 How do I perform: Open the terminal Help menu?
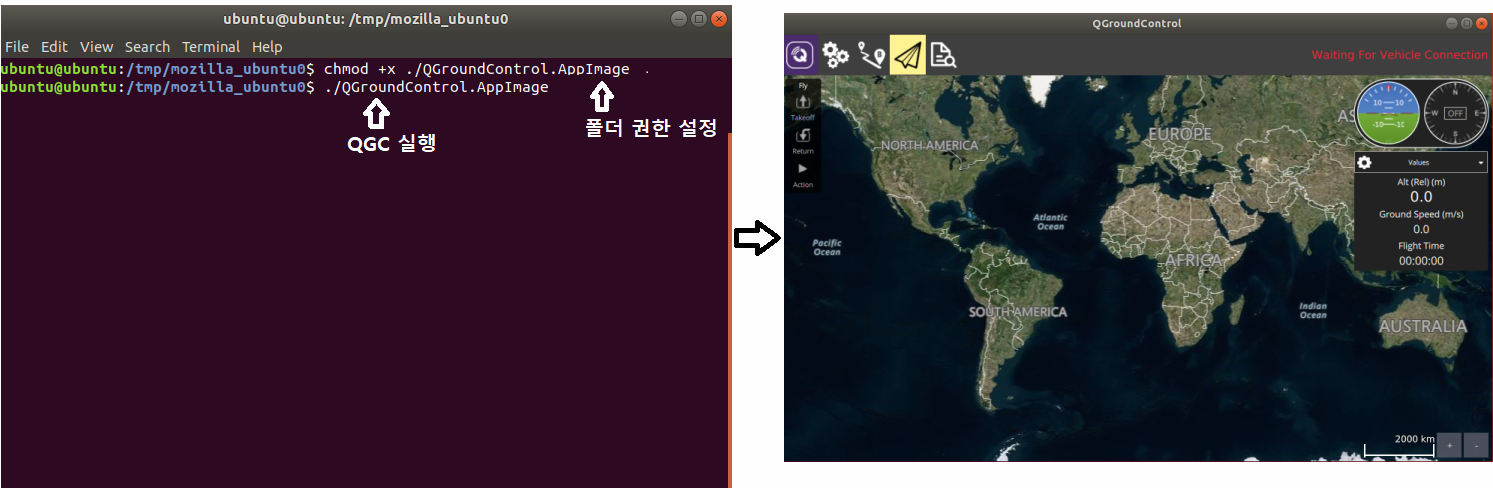(x=267, y=47)
